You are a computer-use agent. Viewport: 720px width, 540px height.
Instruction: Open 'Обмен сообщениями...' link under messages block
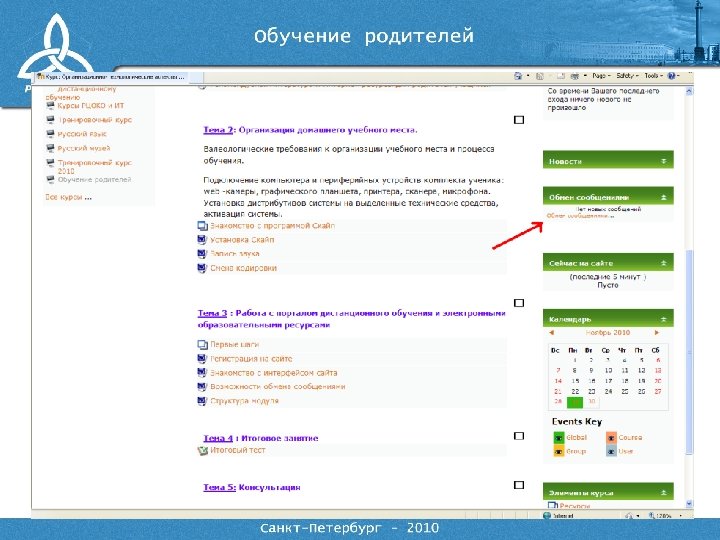(x=580, y=216)
